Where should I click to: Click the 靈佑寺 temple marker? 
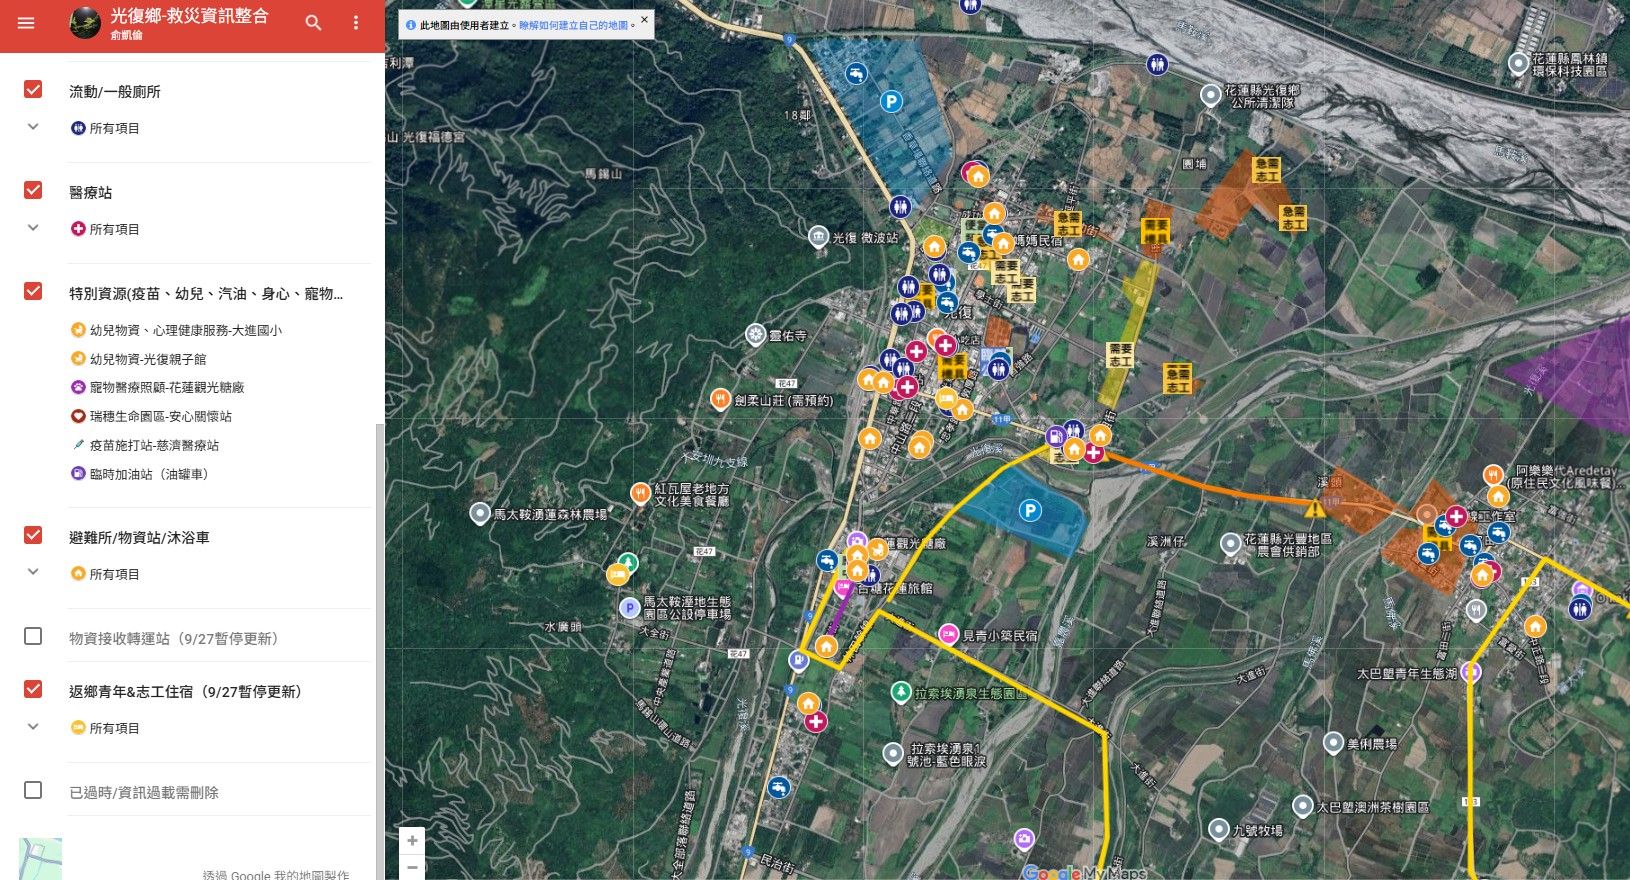756,335
